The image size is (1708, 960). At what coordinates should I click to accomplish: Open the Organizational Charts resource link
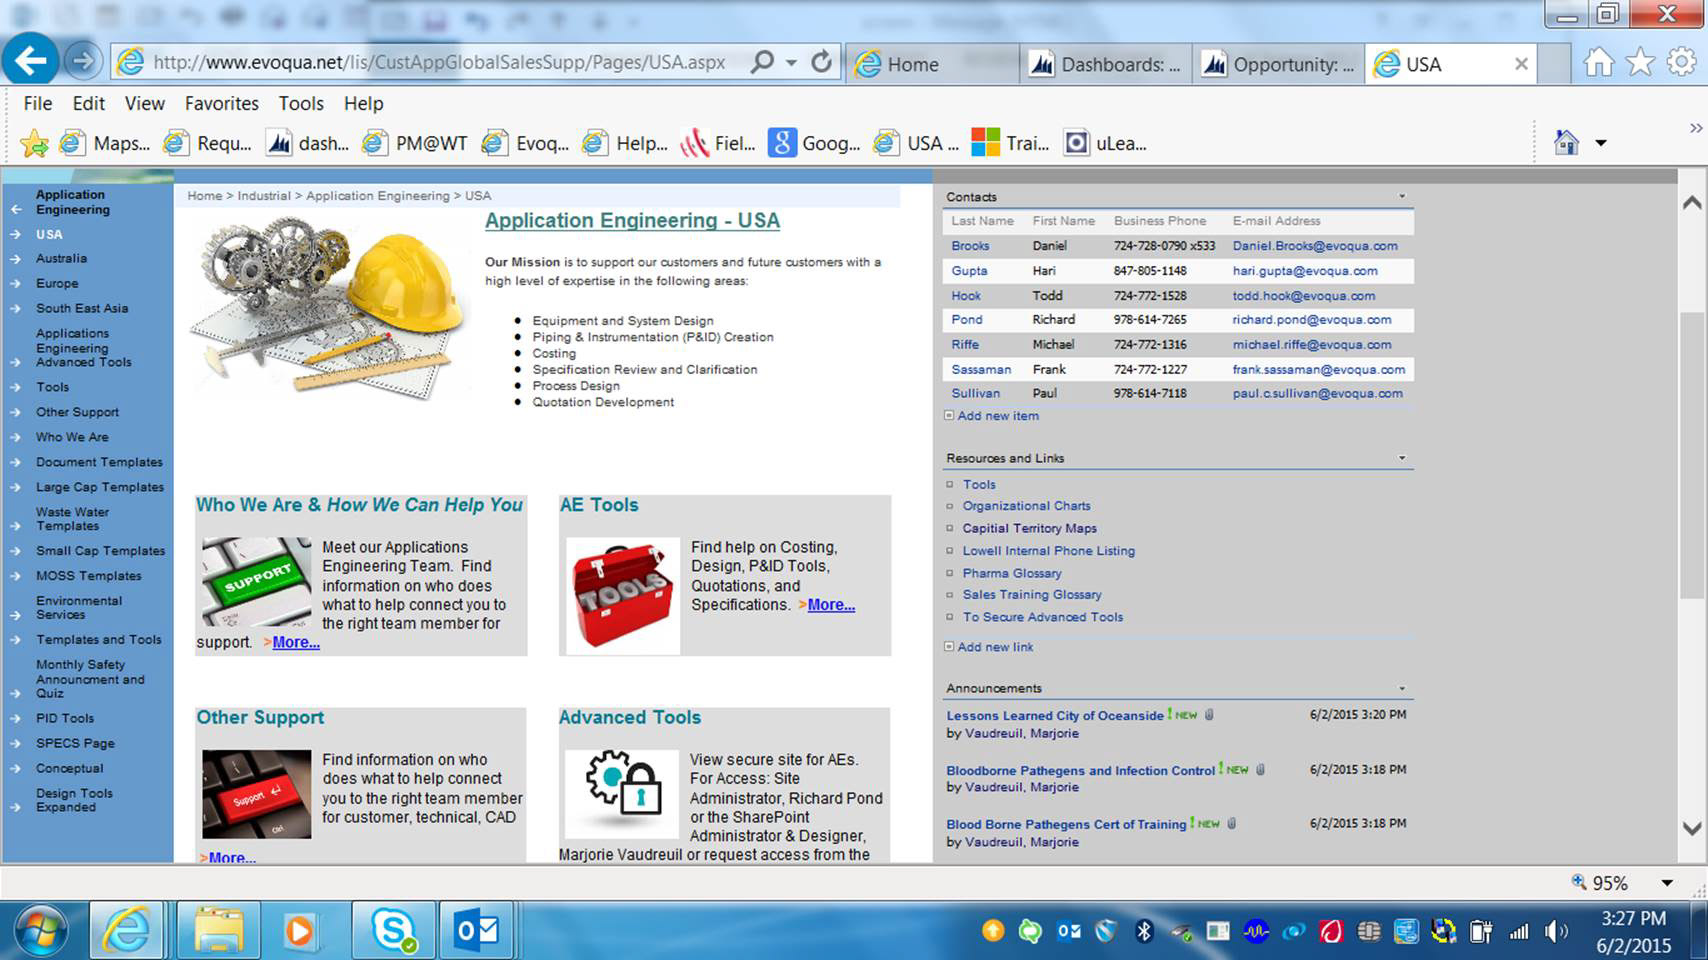(x=1026, y=506)
